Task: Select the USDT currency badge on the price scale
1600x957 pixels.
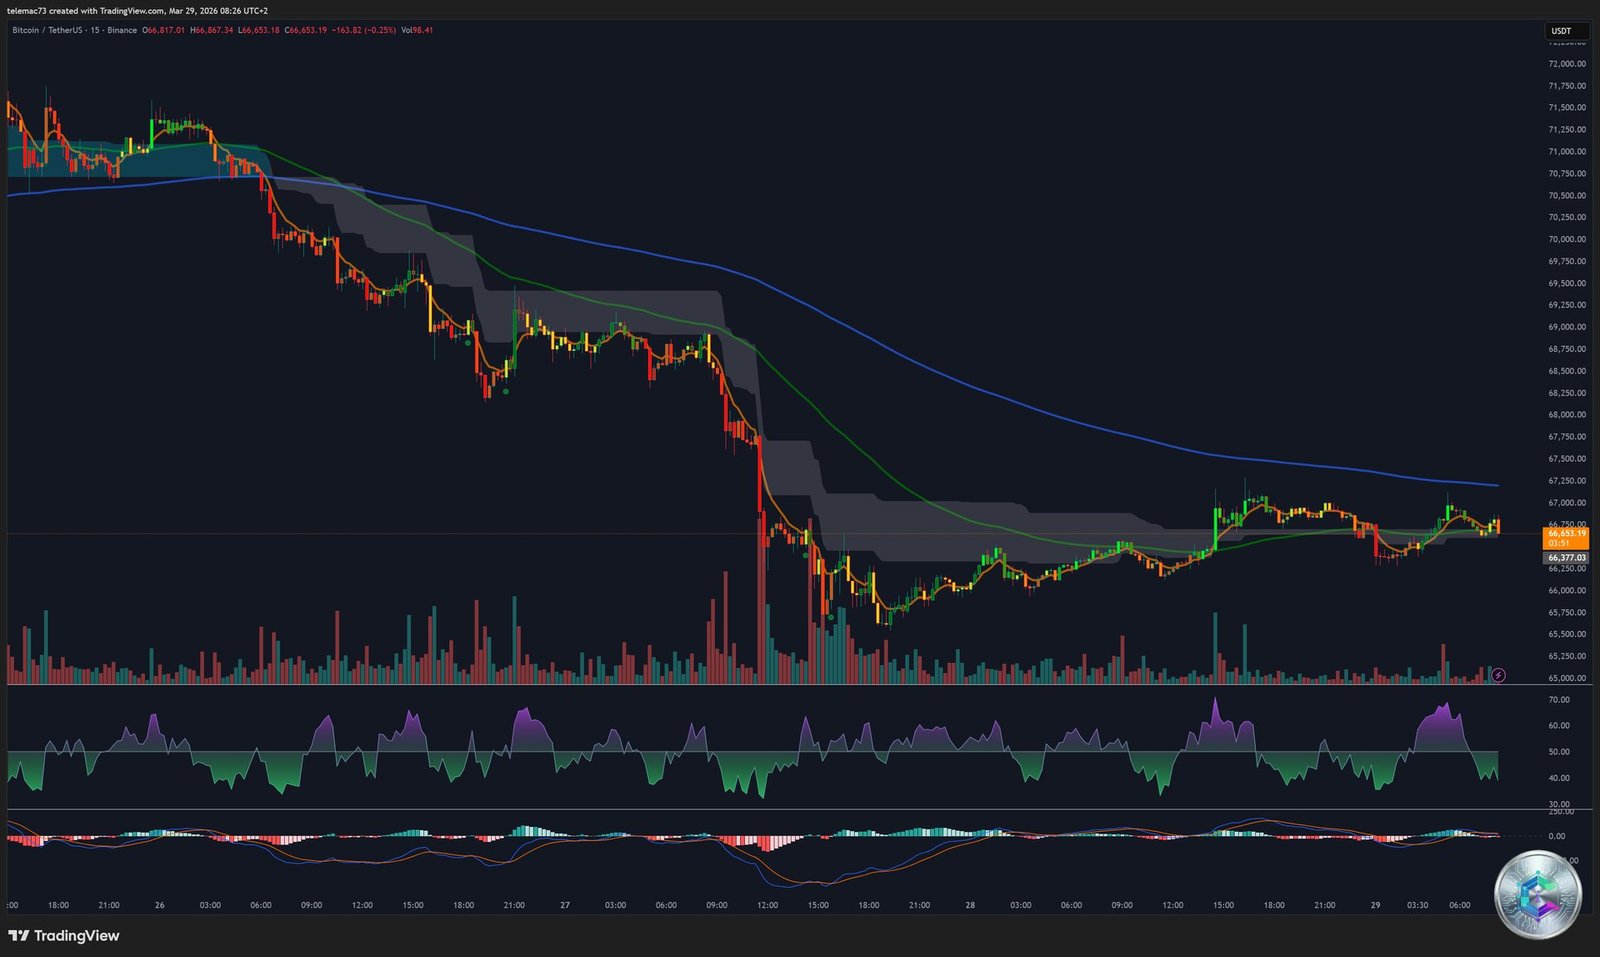Action: click(1563, 31)
